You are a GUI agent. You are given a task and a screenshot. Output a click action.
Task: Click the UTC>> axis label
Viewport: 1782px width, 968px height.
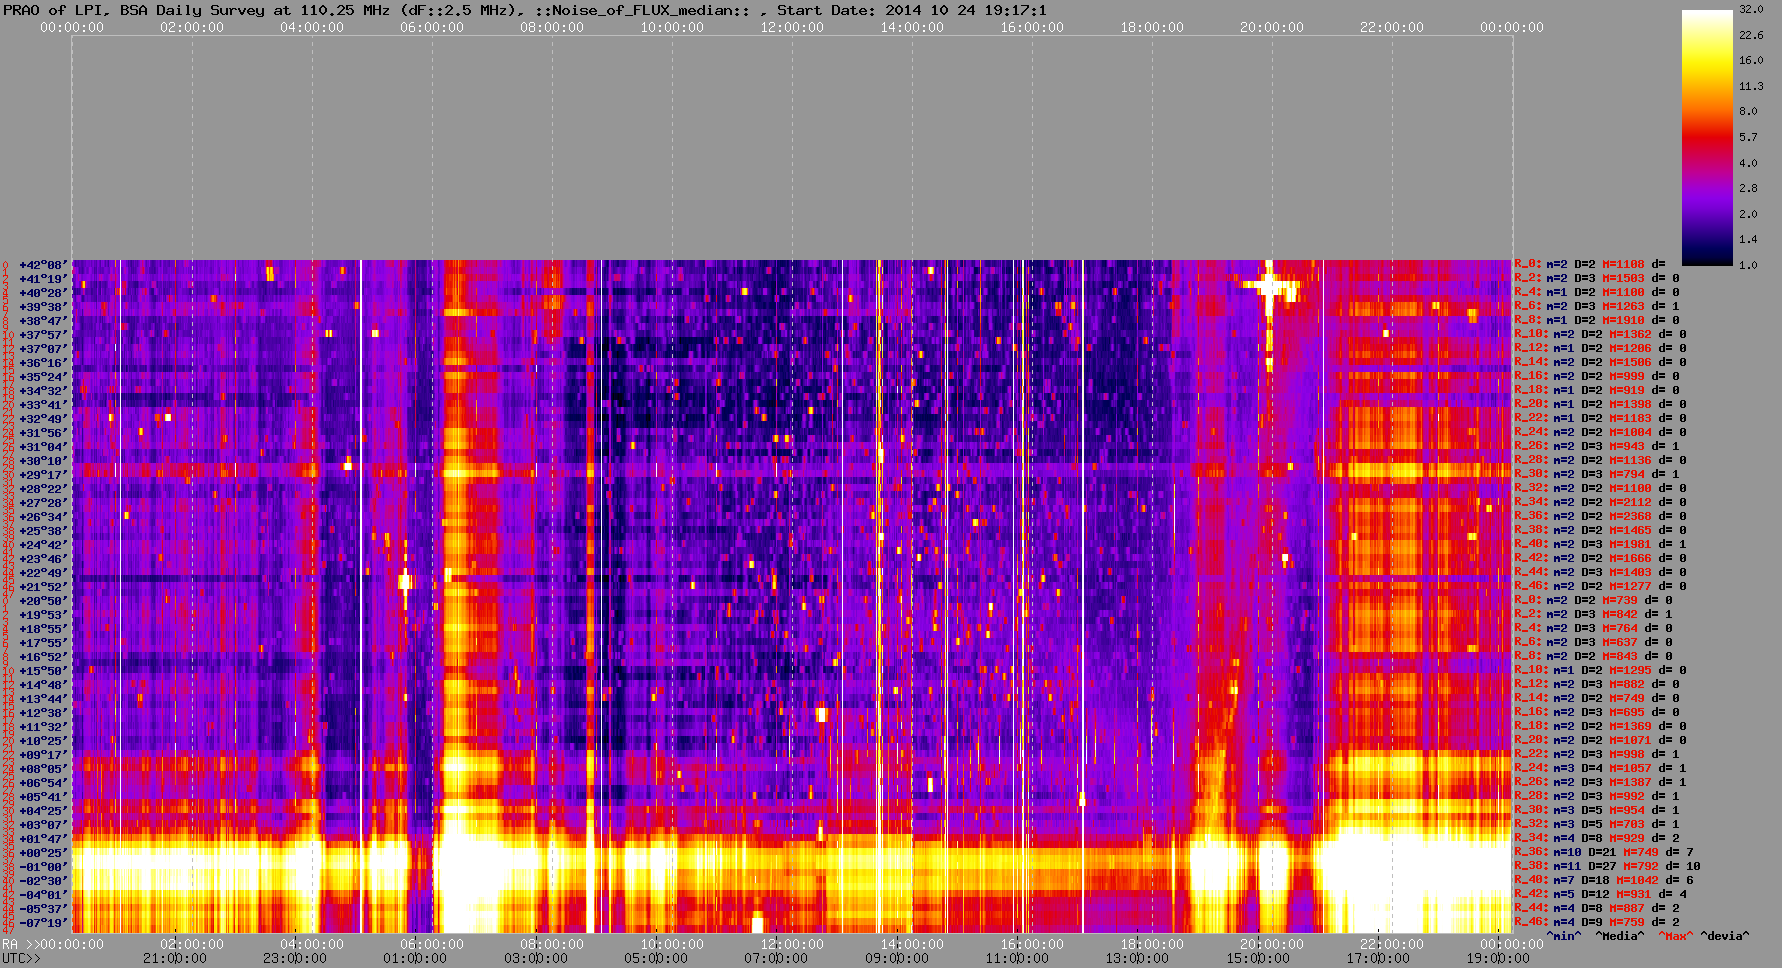pos(21,958)
